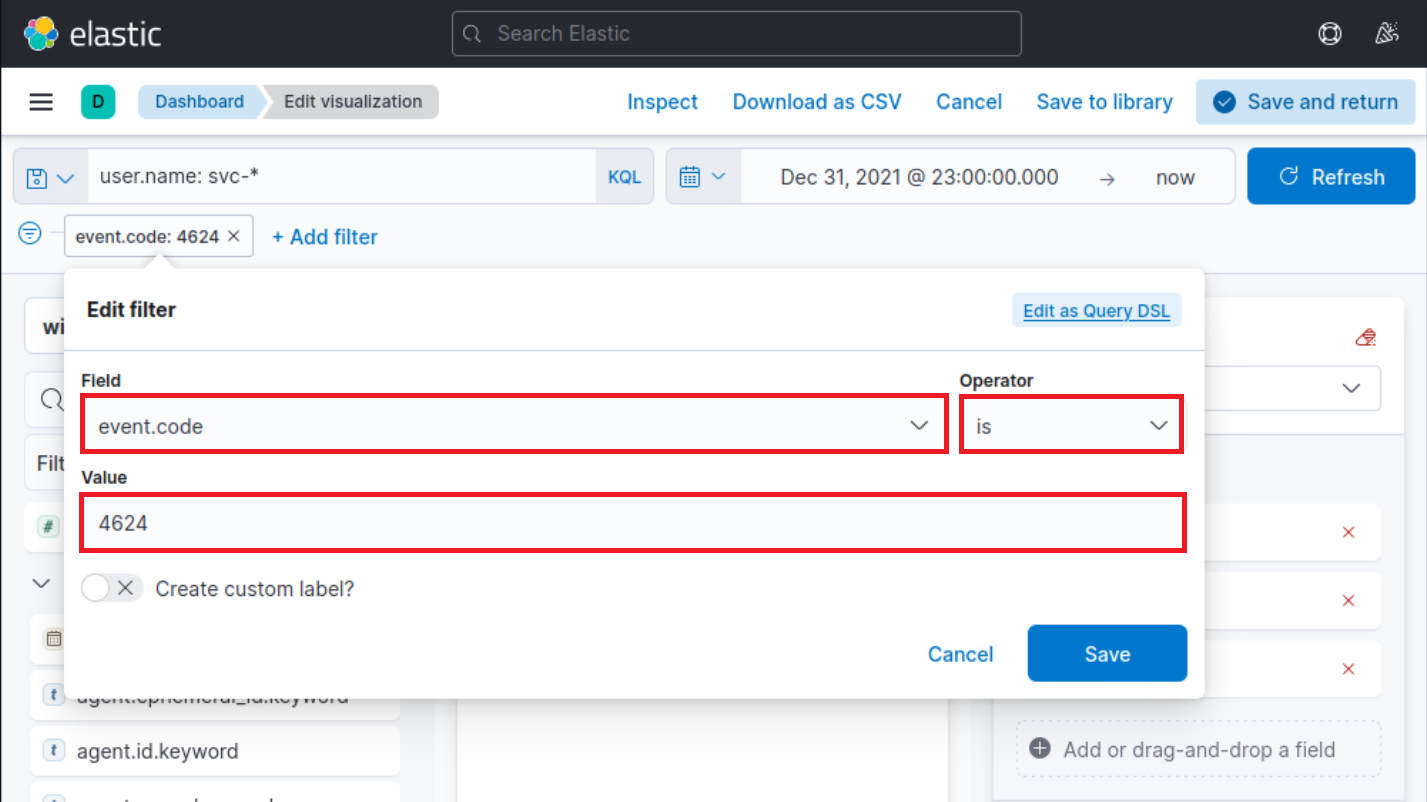Select the Edit visualization breadcrumb

(x=348, y=101)
